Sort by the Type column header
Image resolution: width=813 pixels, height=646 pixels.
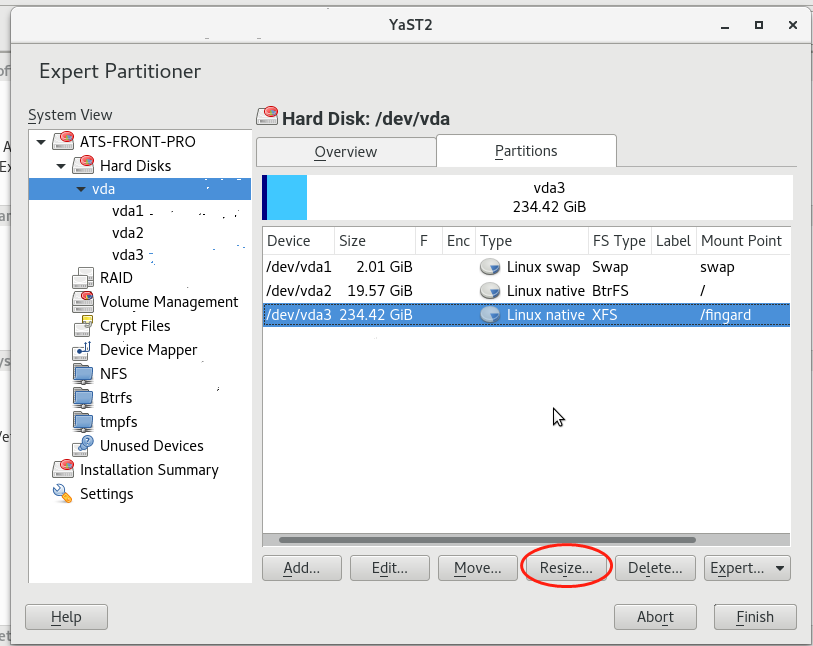coord(531,241)
